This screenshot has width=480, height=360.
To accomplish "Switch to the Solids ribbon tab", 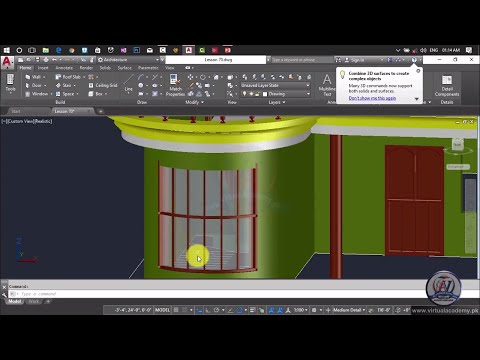I will [x=105, y=68].
